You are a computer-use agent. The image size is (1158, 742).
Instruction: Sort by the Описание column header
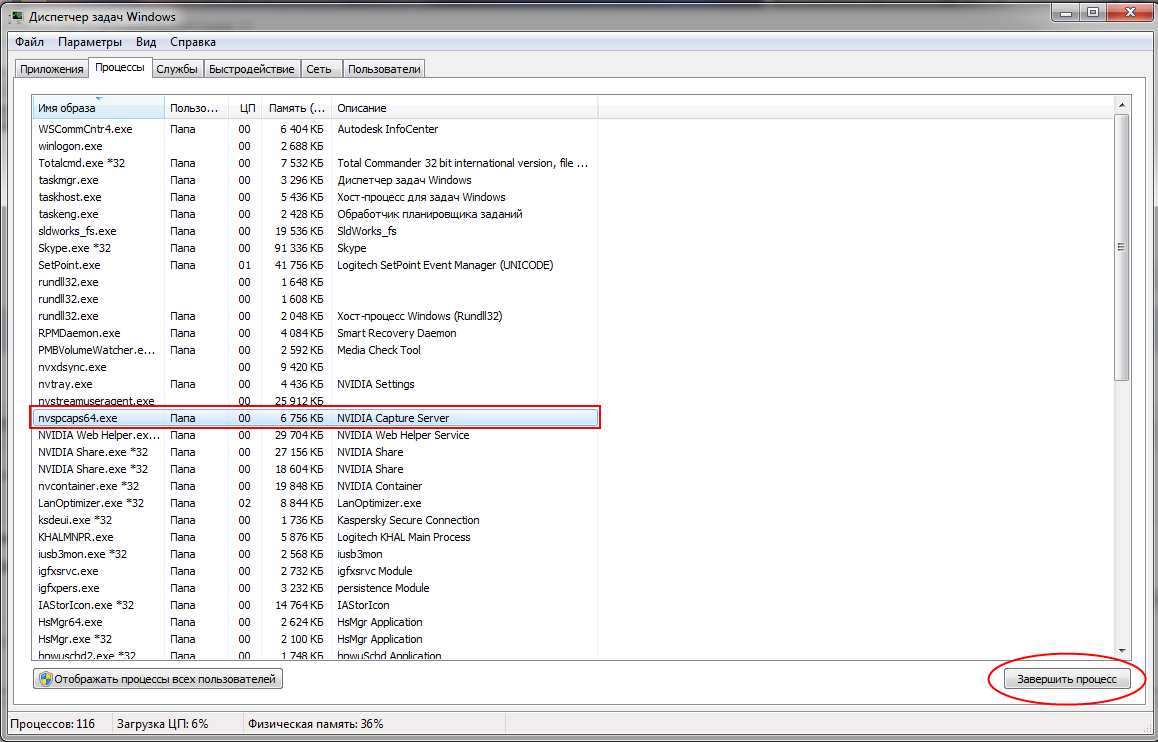click(465, 108)
